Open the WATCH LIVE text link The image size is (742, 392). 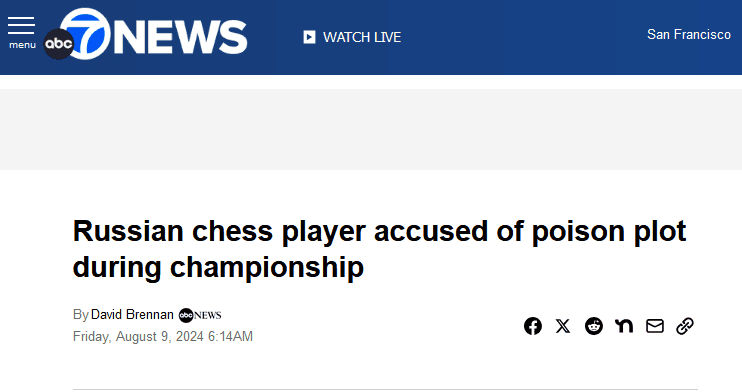click(x=362, y=37)
